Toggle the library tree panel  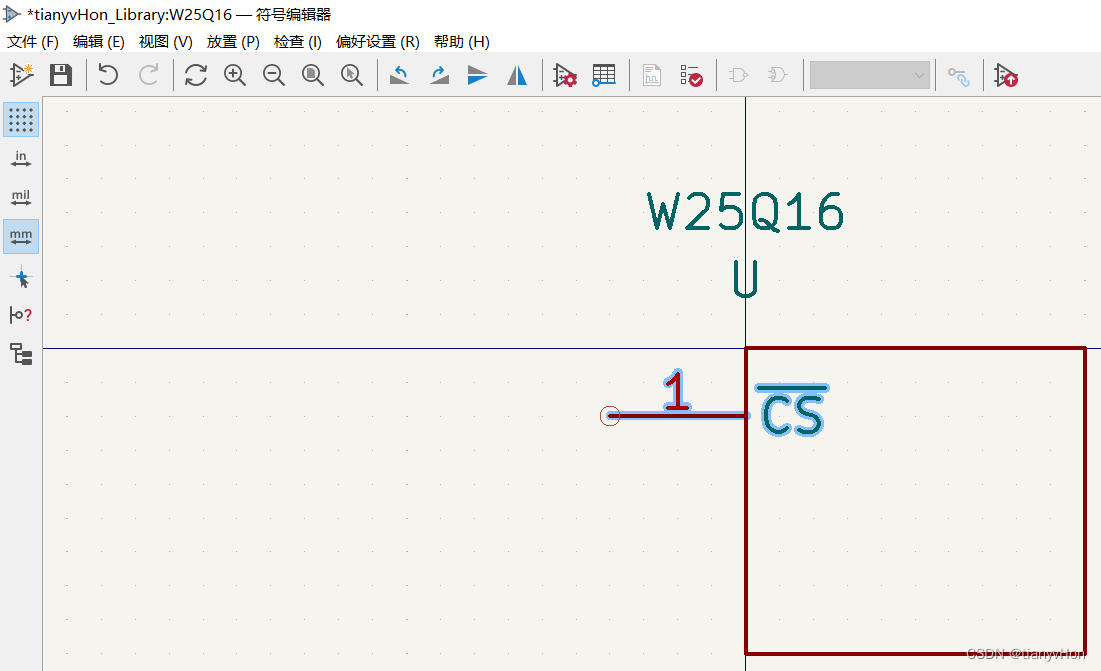pyautogui.click(x=21, y=354)
